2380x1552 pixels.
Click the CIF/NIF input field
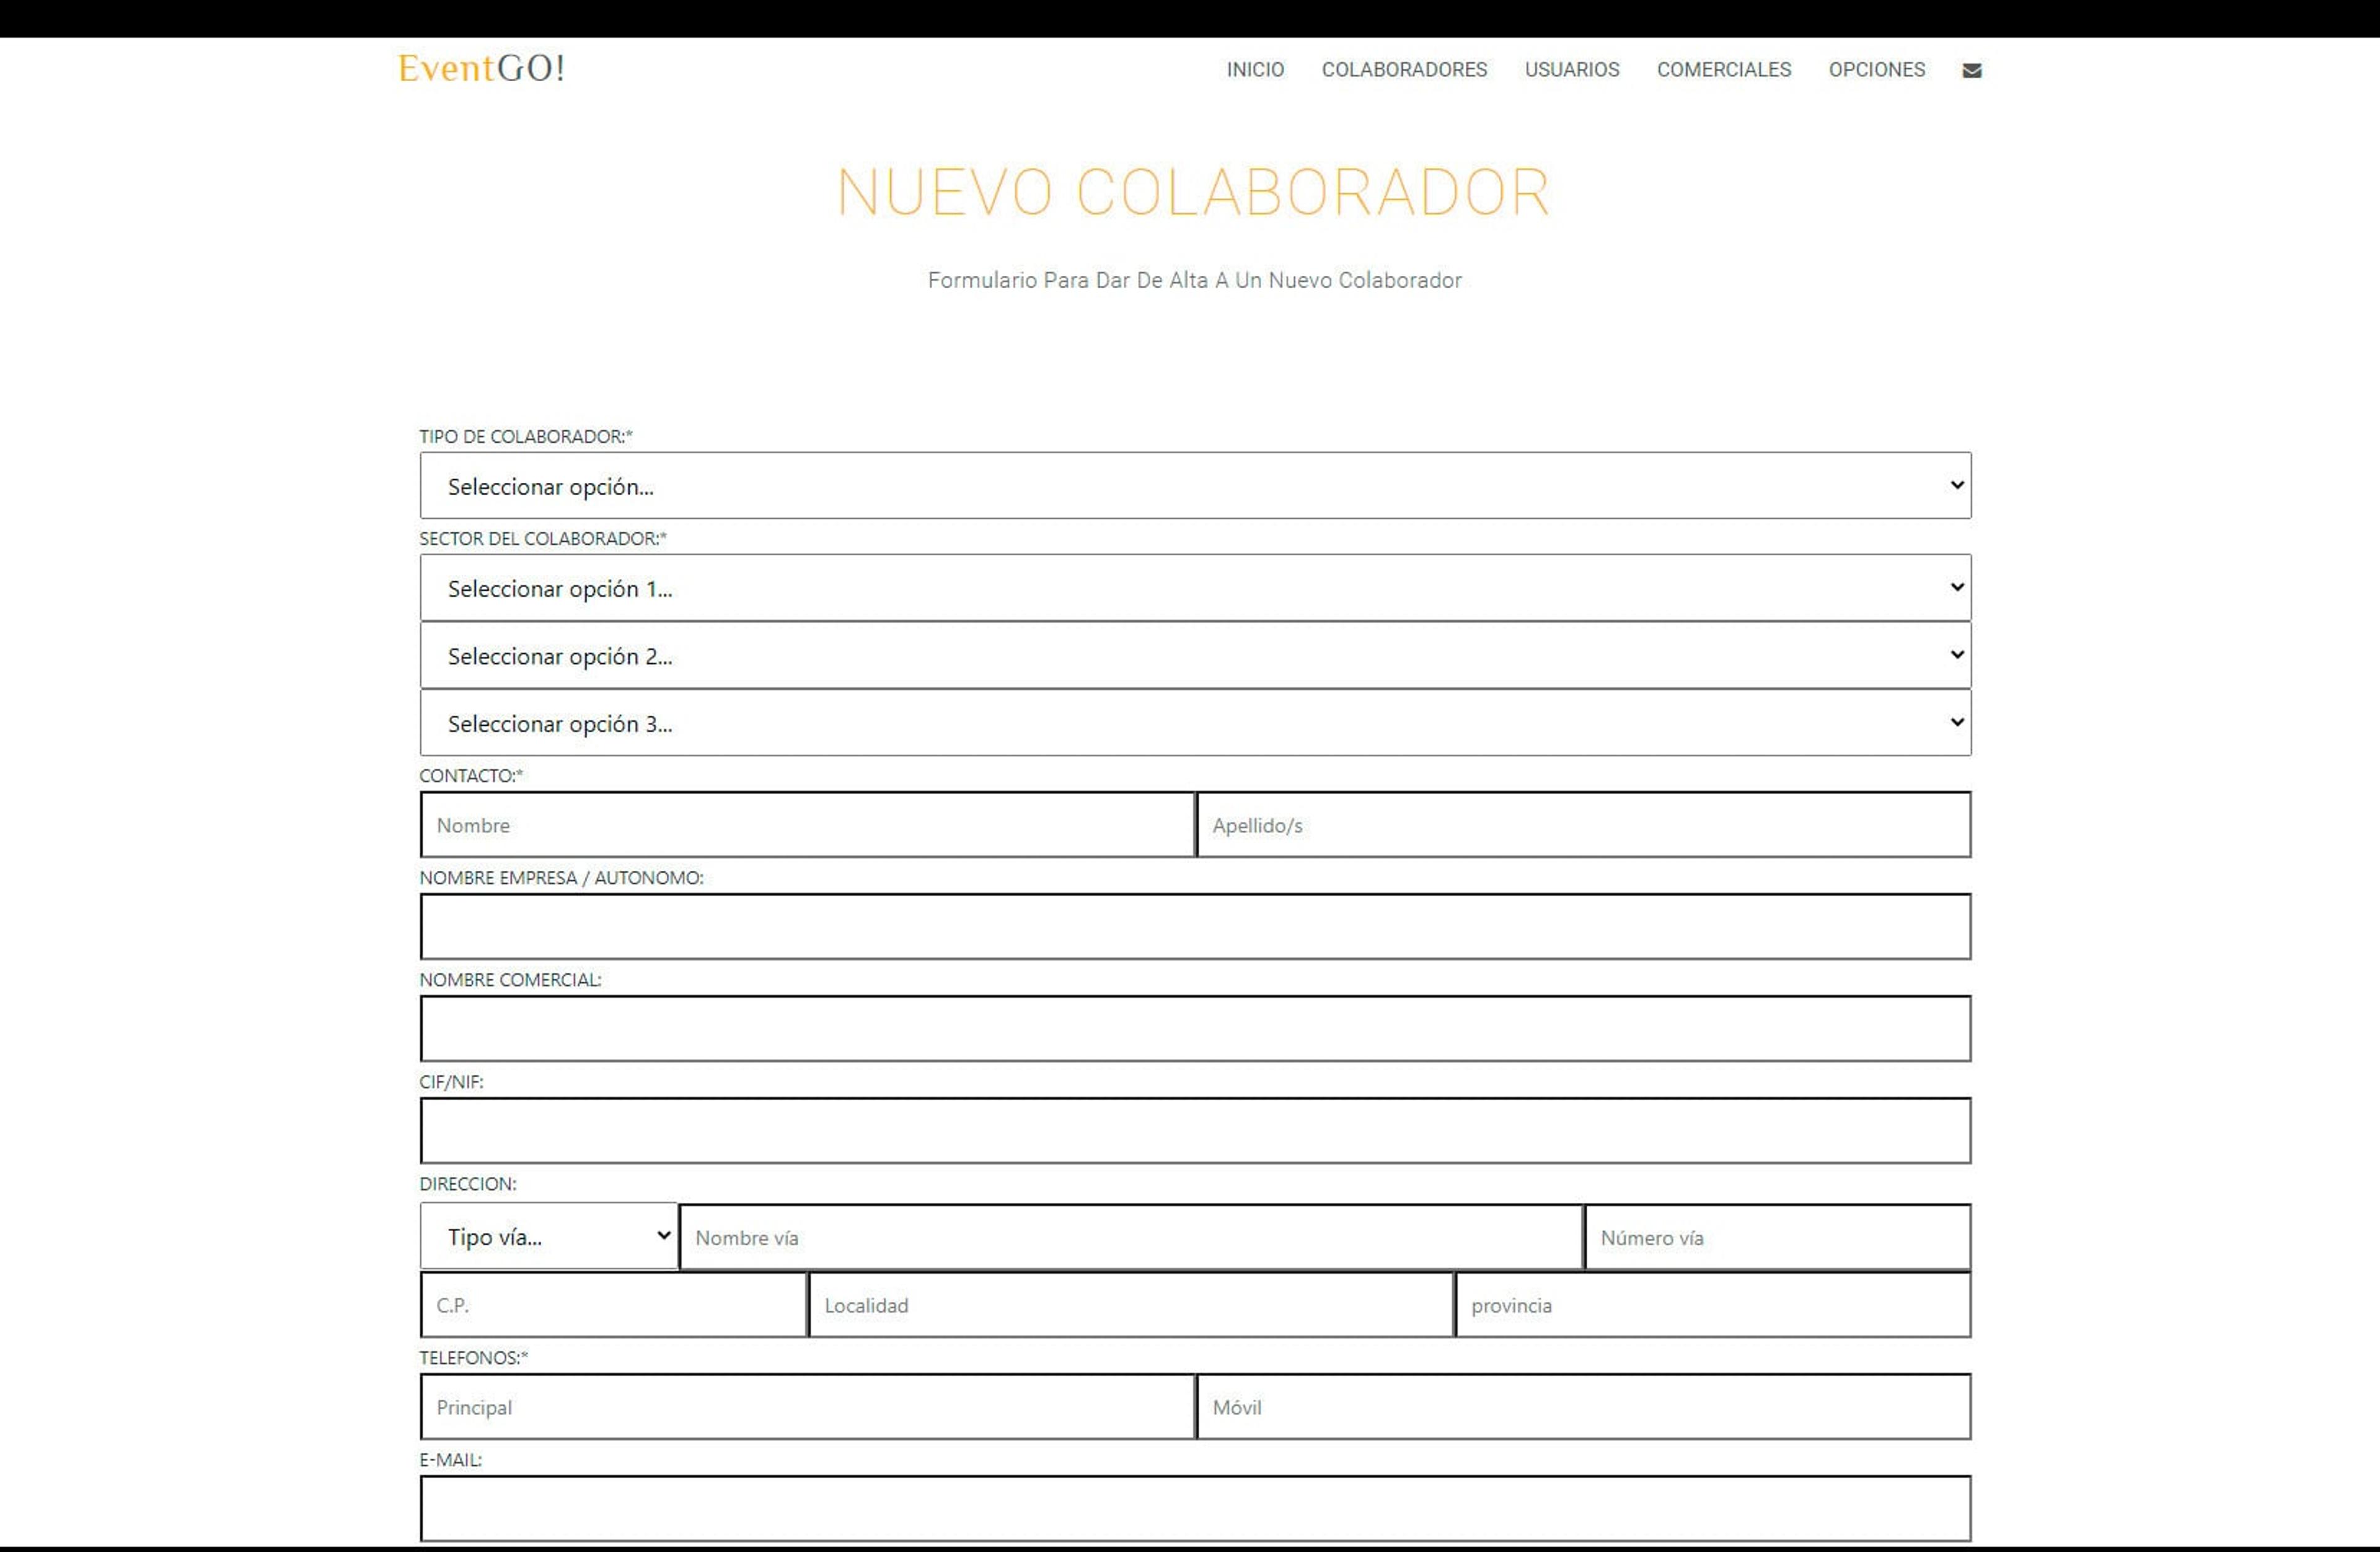[1195, 1131]
